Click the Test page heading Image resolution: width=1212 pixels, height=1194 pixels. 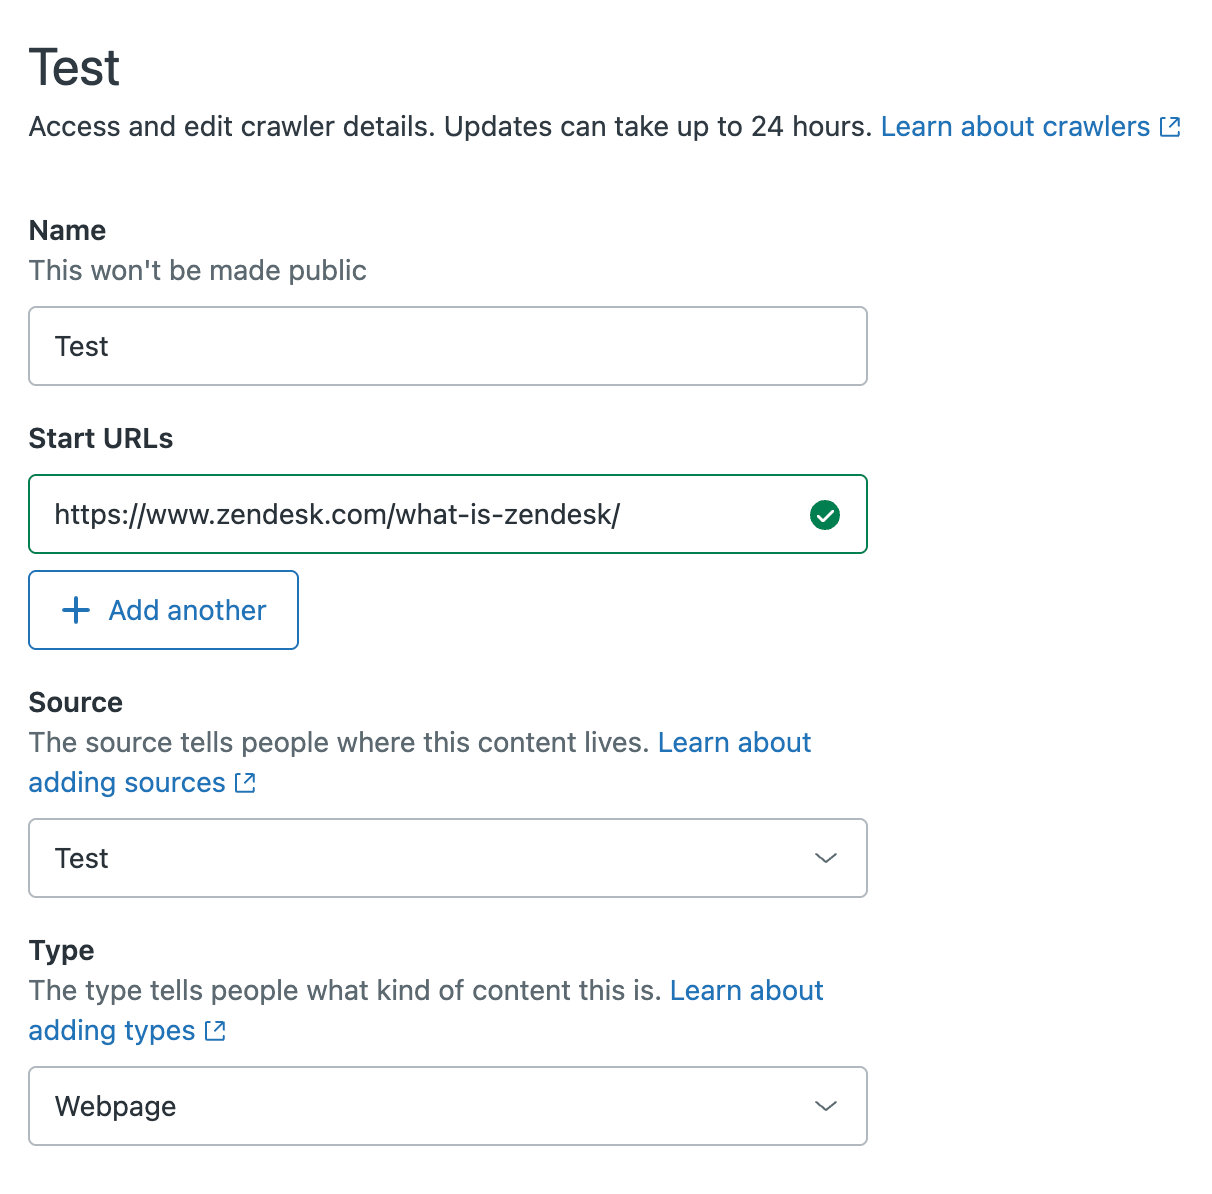tap(75, 68)
